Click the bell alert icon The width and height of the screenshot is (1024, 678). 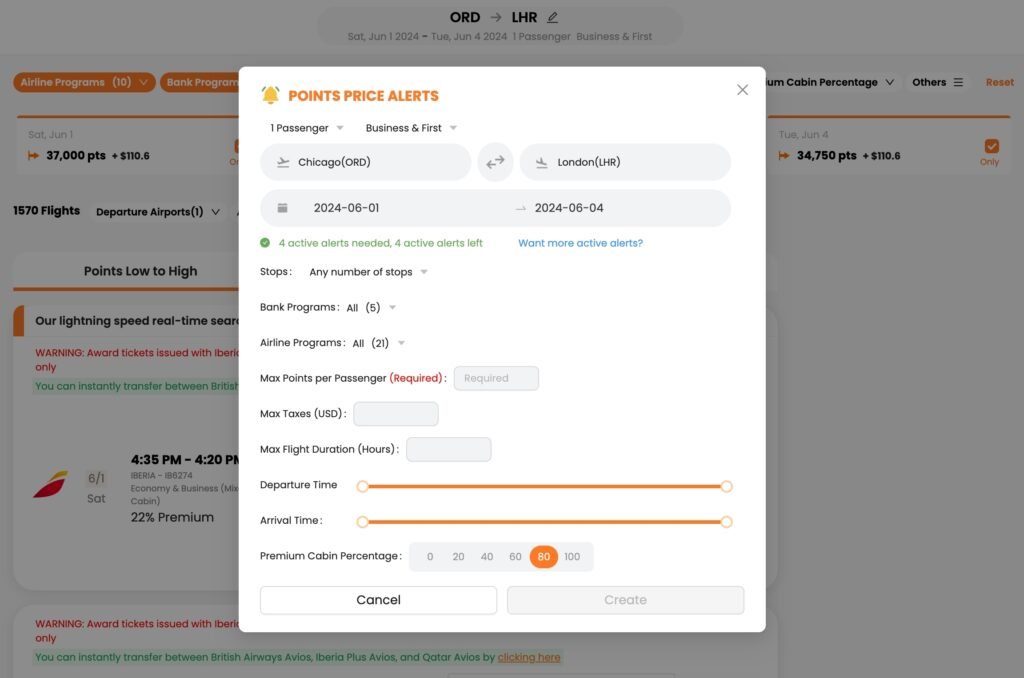tap(270, 95)
